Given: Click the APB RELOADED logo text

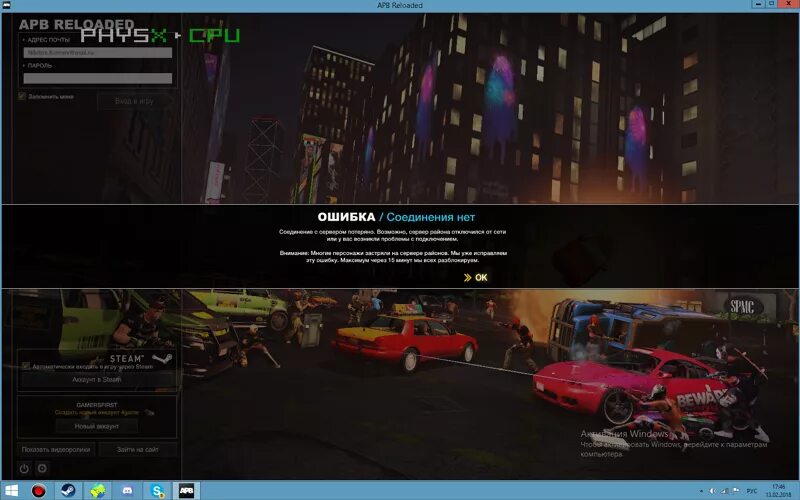Looking at the screenshot, I should [77, 24].
